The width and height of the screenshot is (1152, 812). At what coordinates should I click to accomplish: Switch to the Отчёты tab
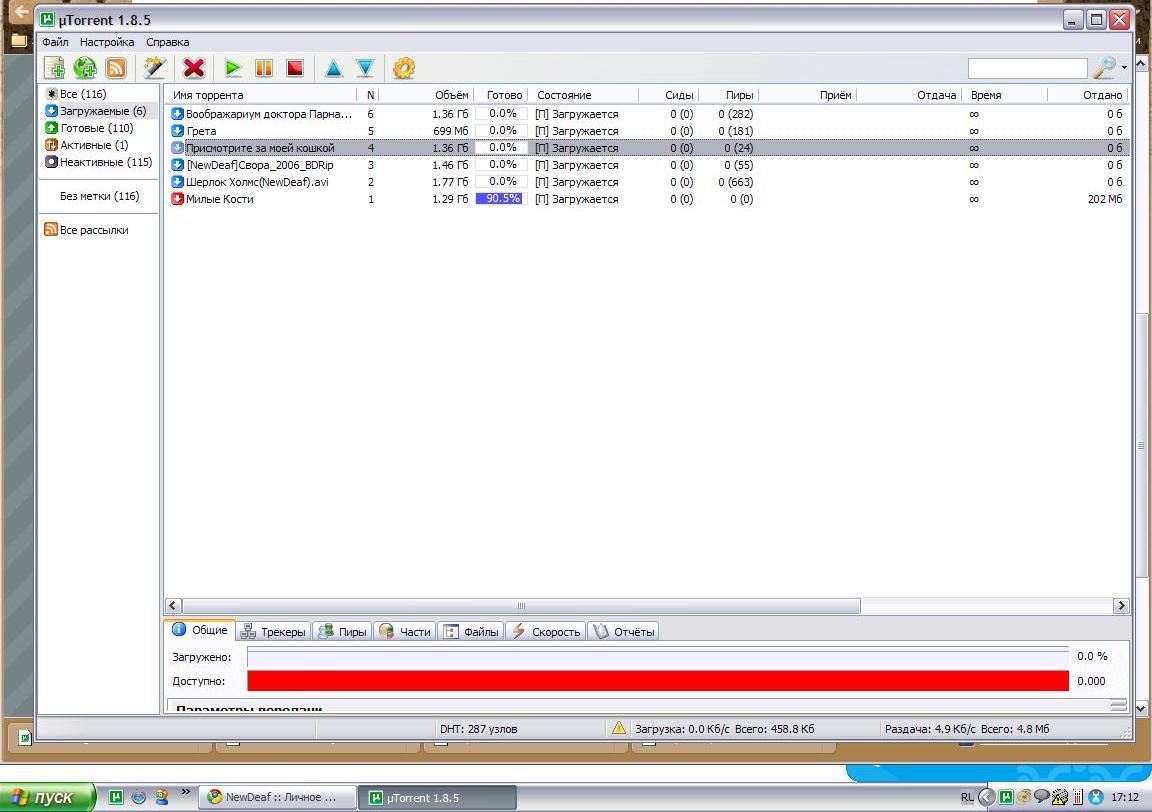coord(624,631)
